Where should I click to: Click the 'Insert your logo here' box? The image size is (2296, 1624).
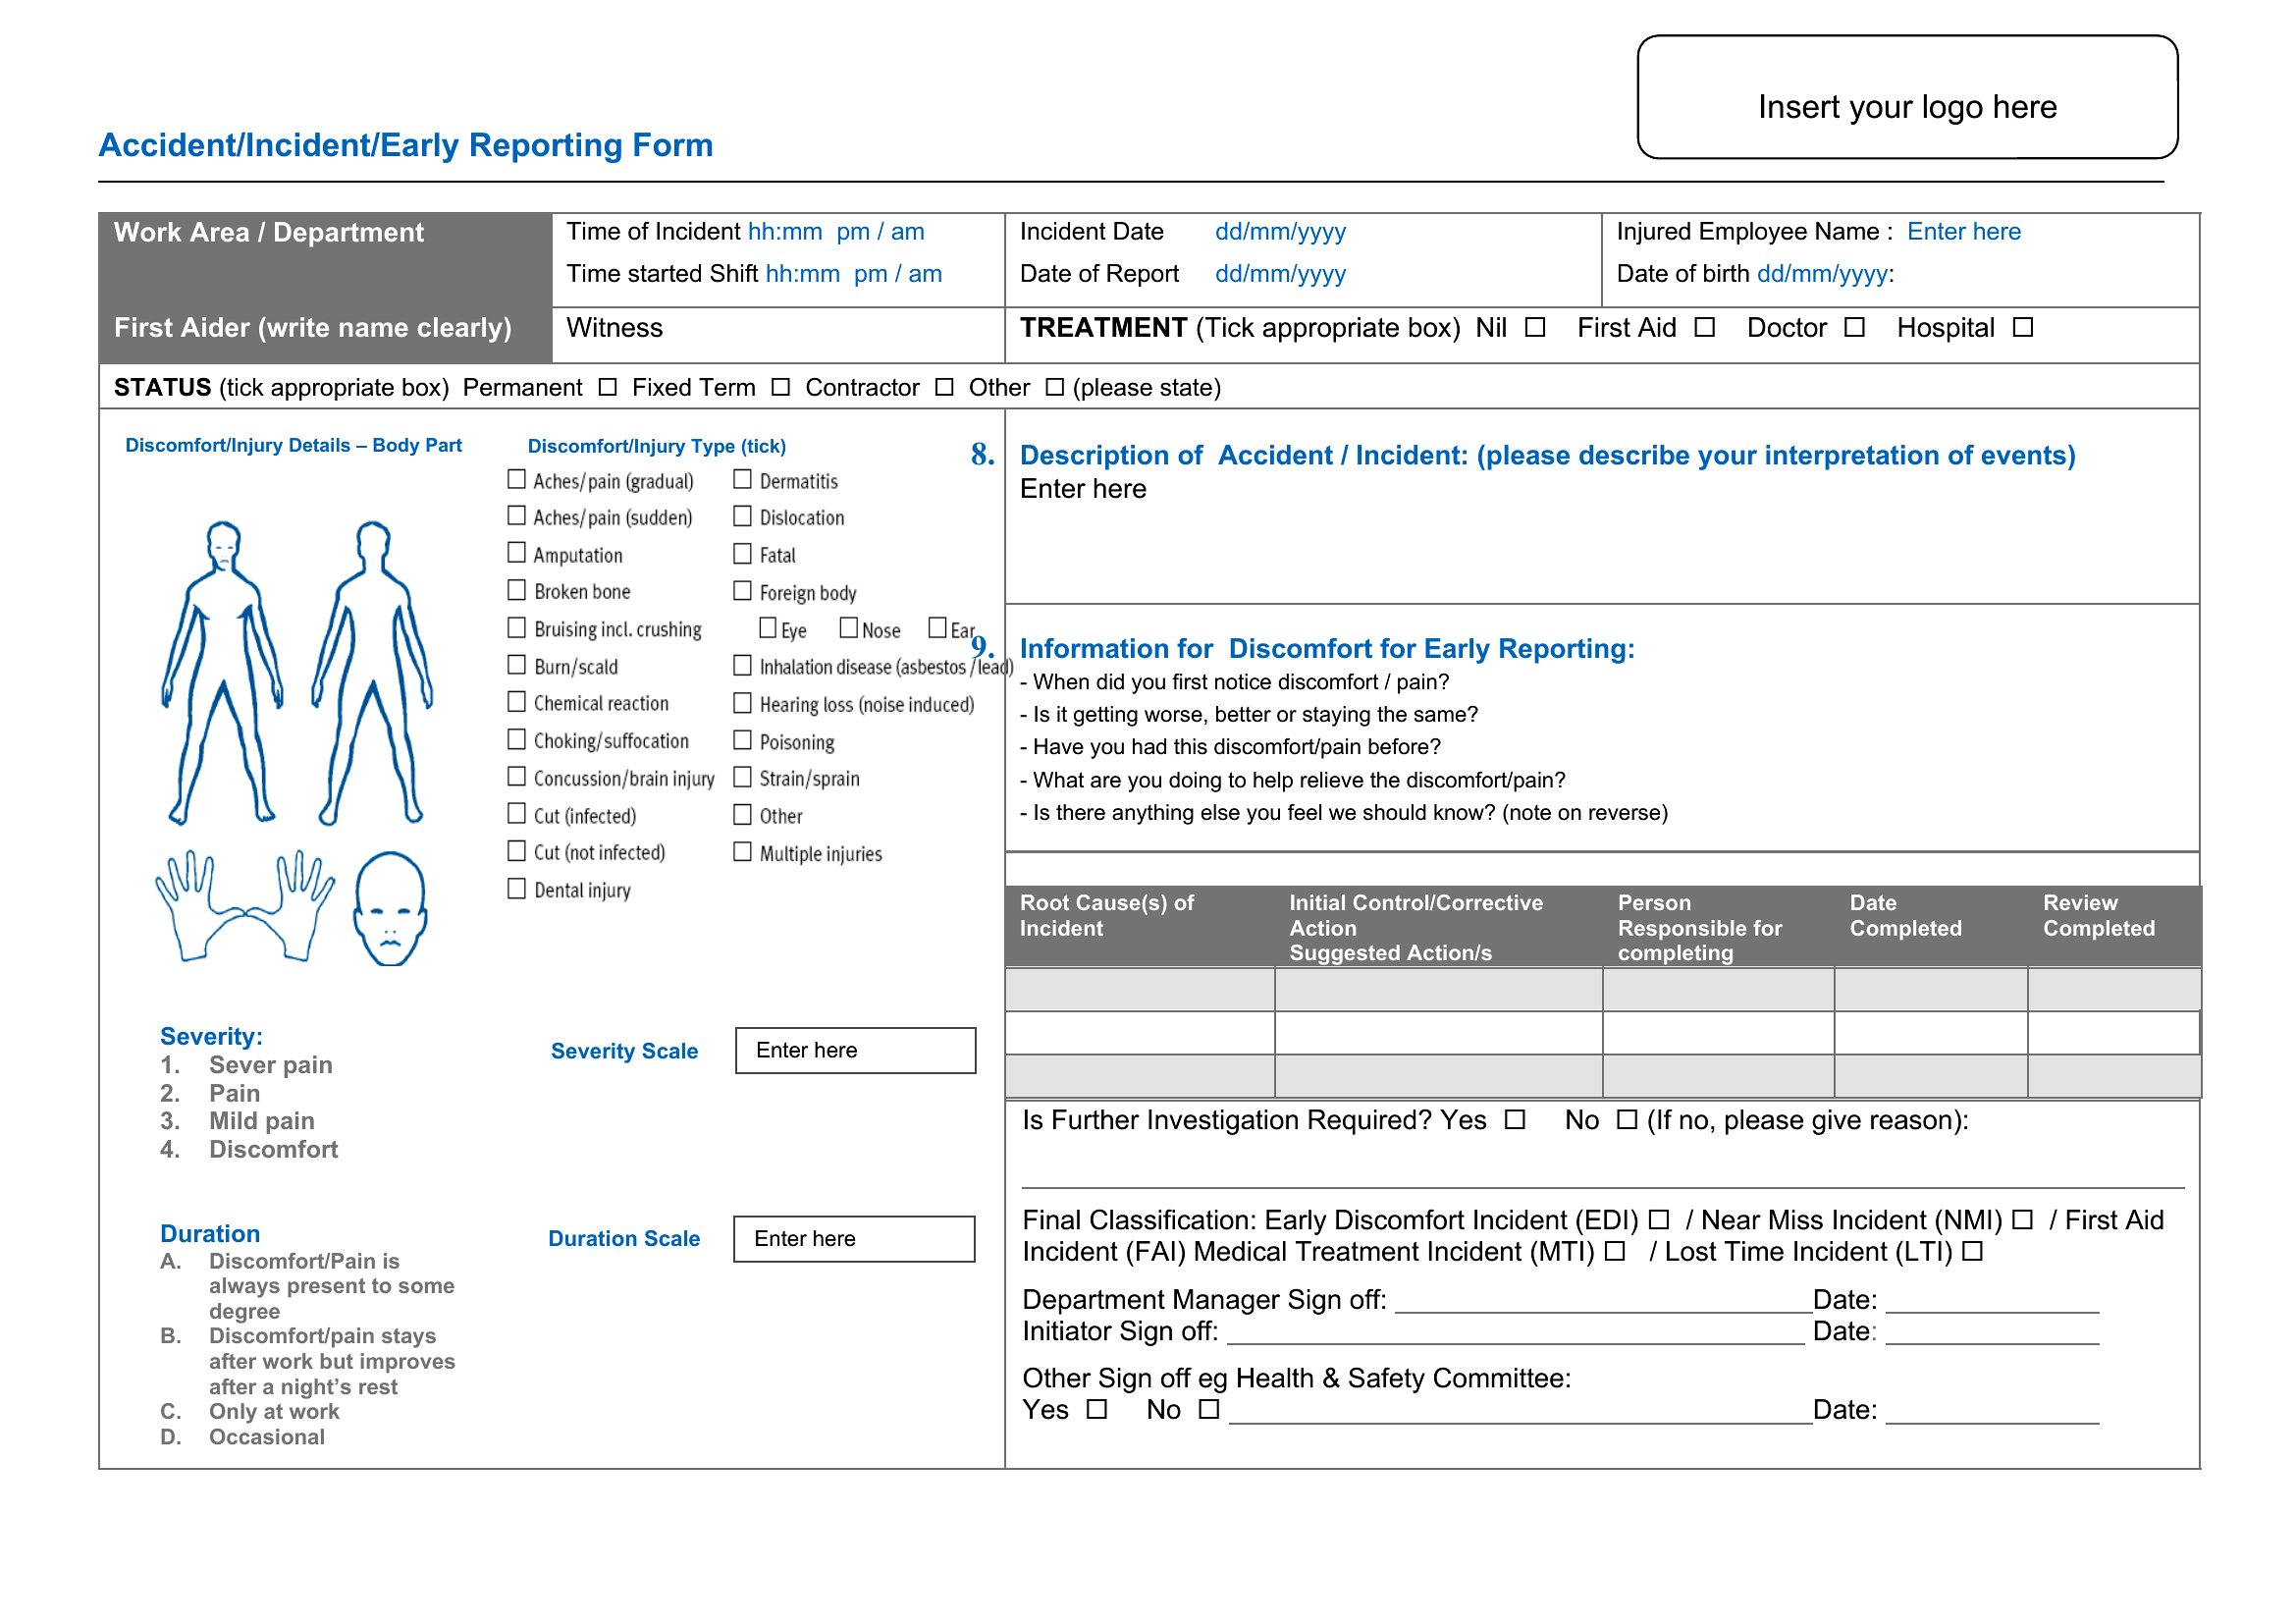pyautogui.click(x=1908, y=97)
